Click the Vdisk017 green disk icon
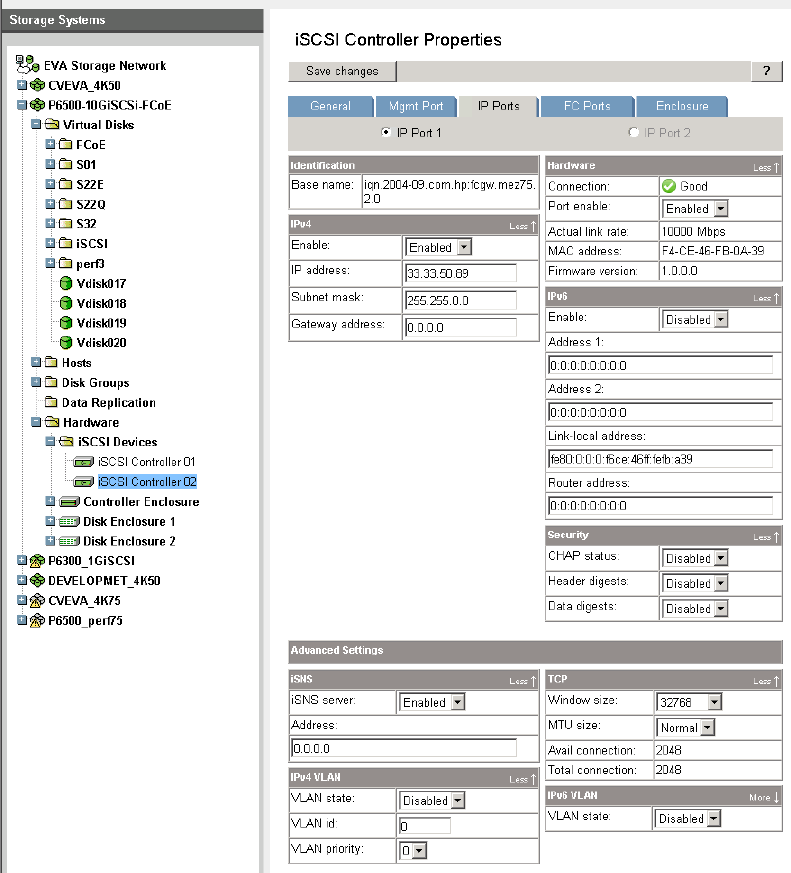 (x=66, y=283)
